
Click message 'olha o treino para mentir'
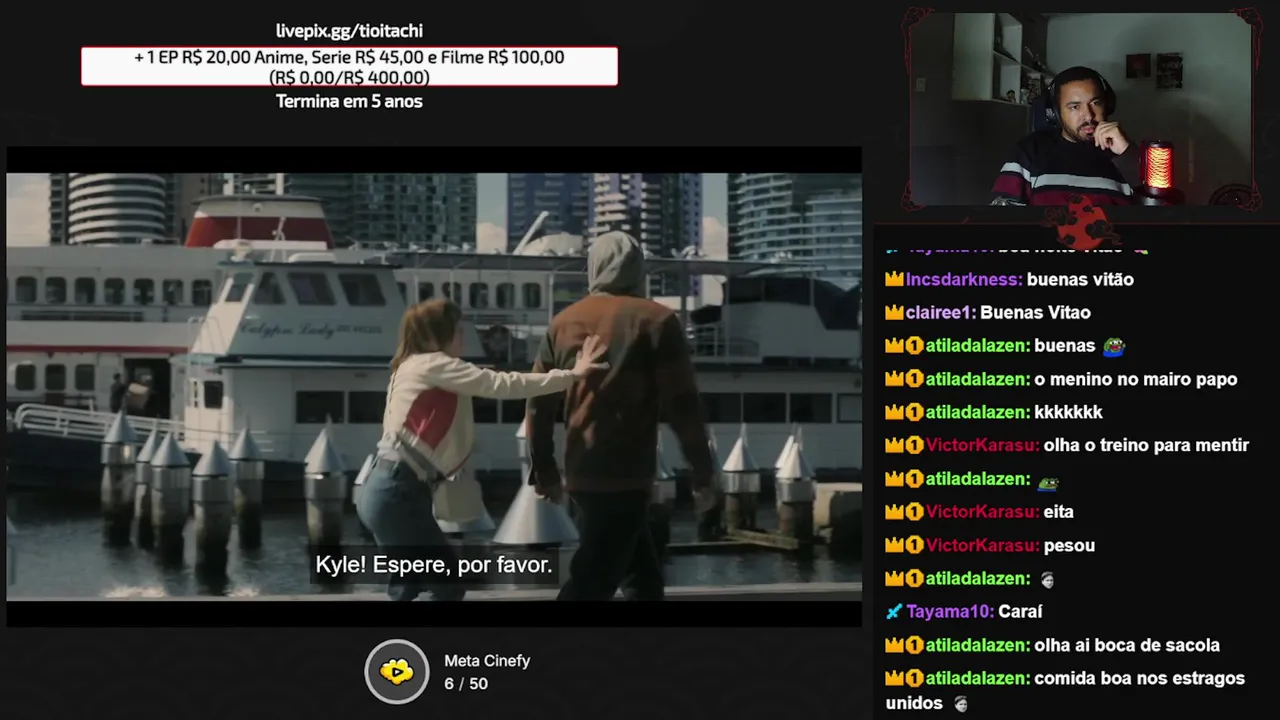point(1146,445)
